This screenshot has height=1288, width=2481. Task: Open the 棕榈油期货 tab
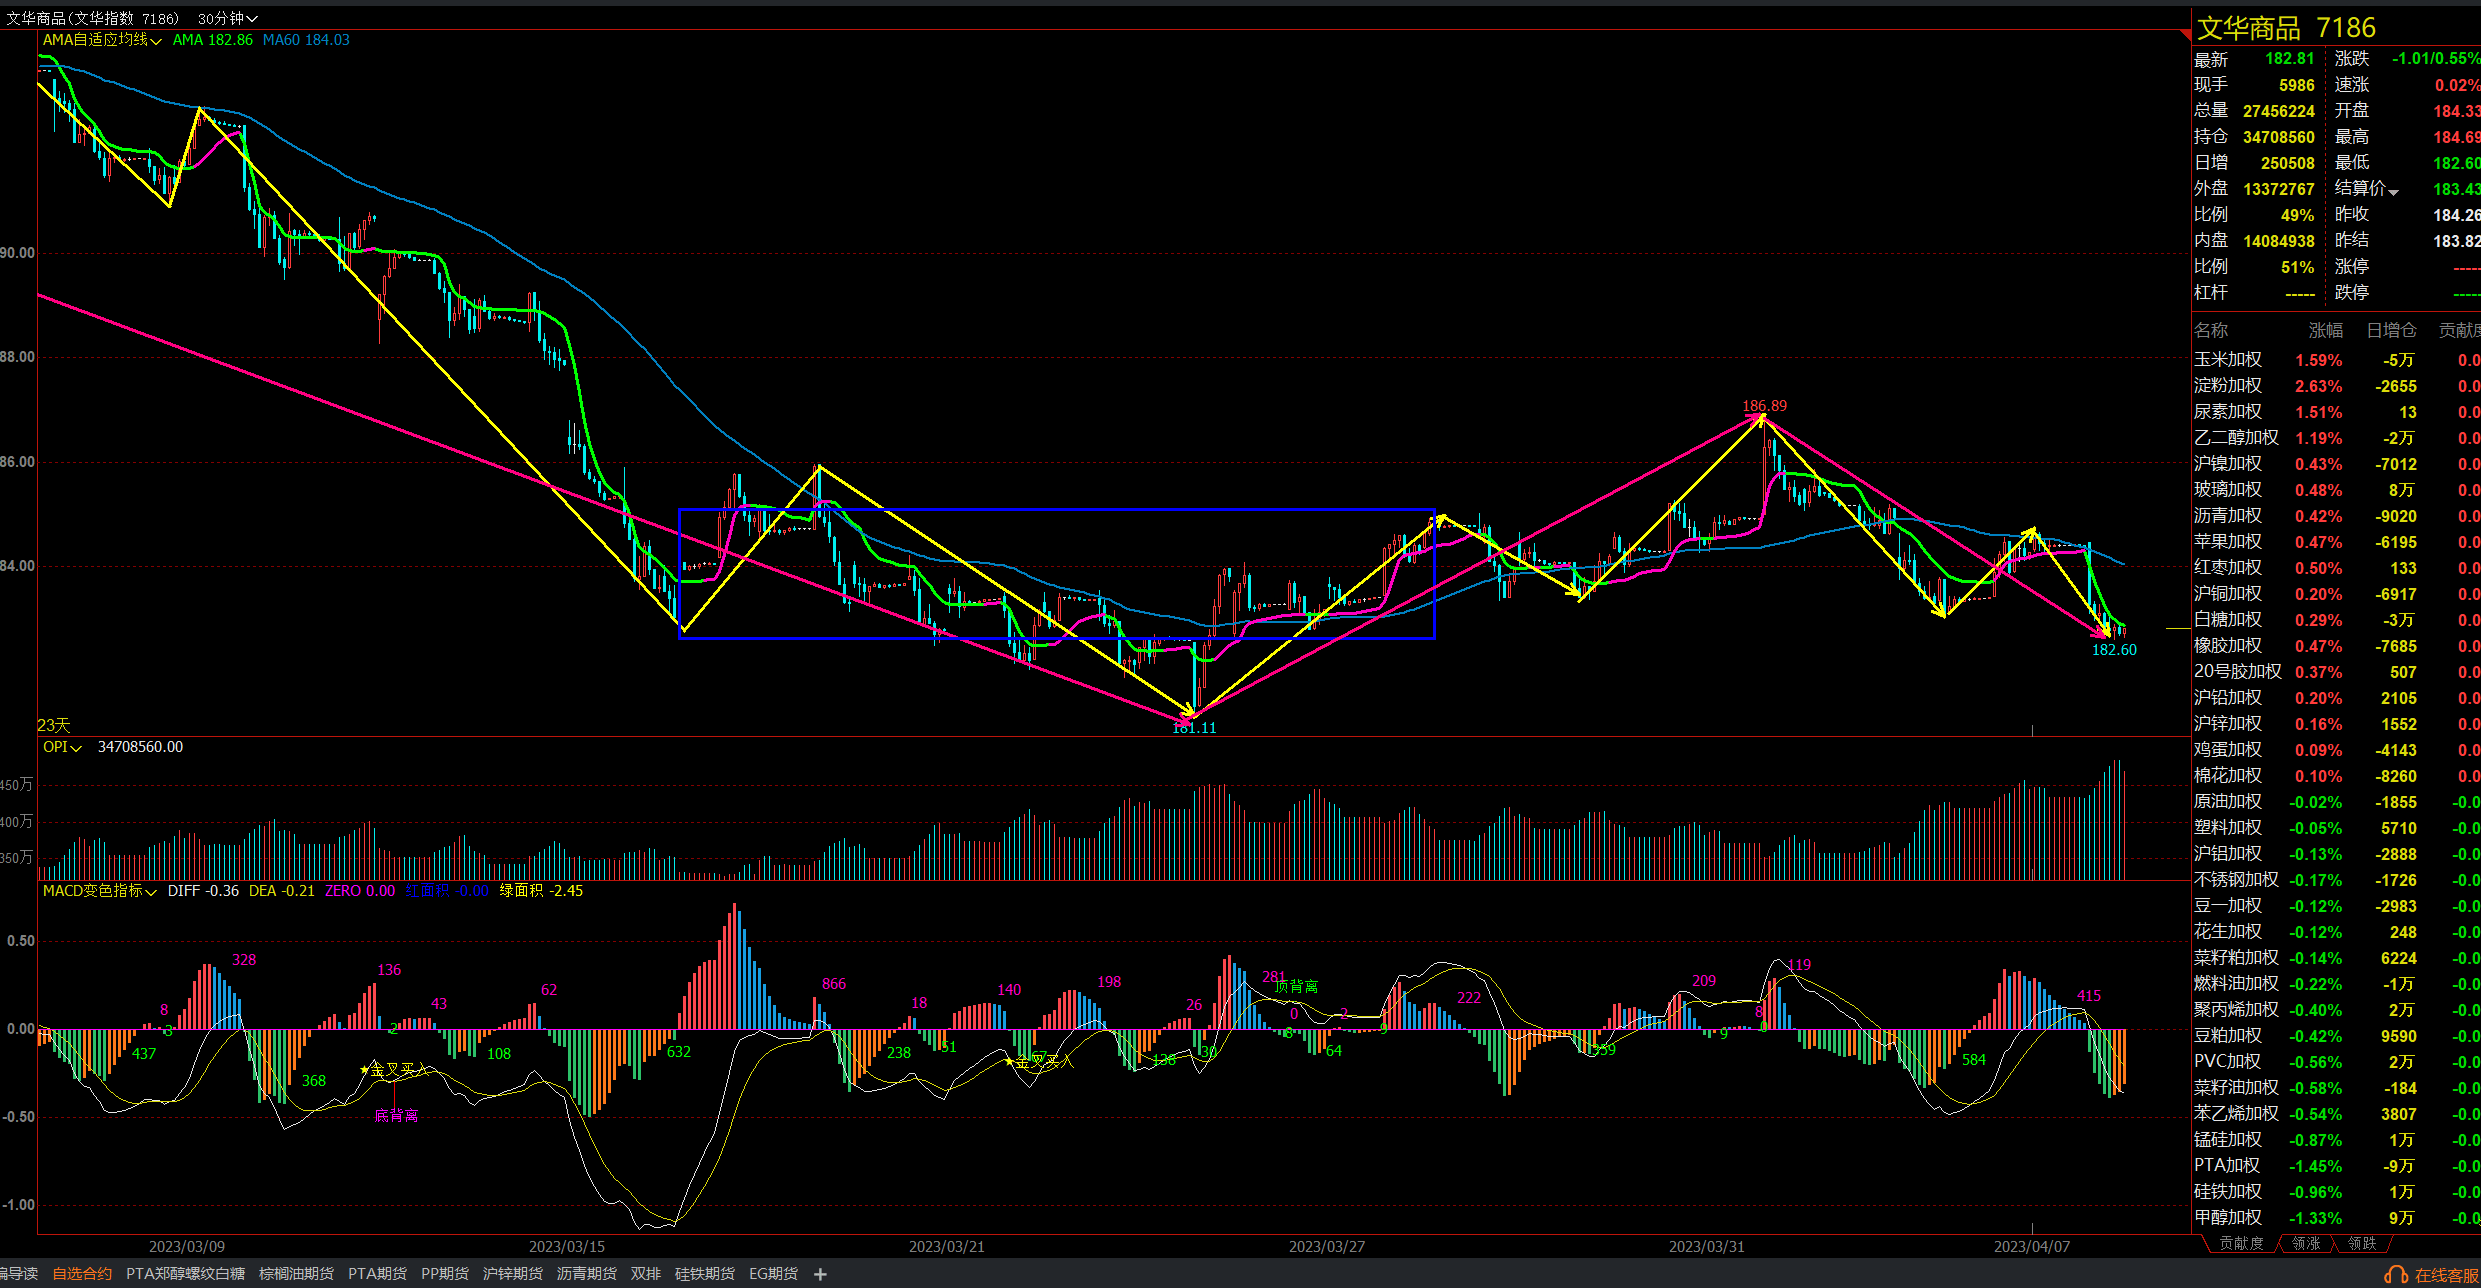pos(296,1274)
